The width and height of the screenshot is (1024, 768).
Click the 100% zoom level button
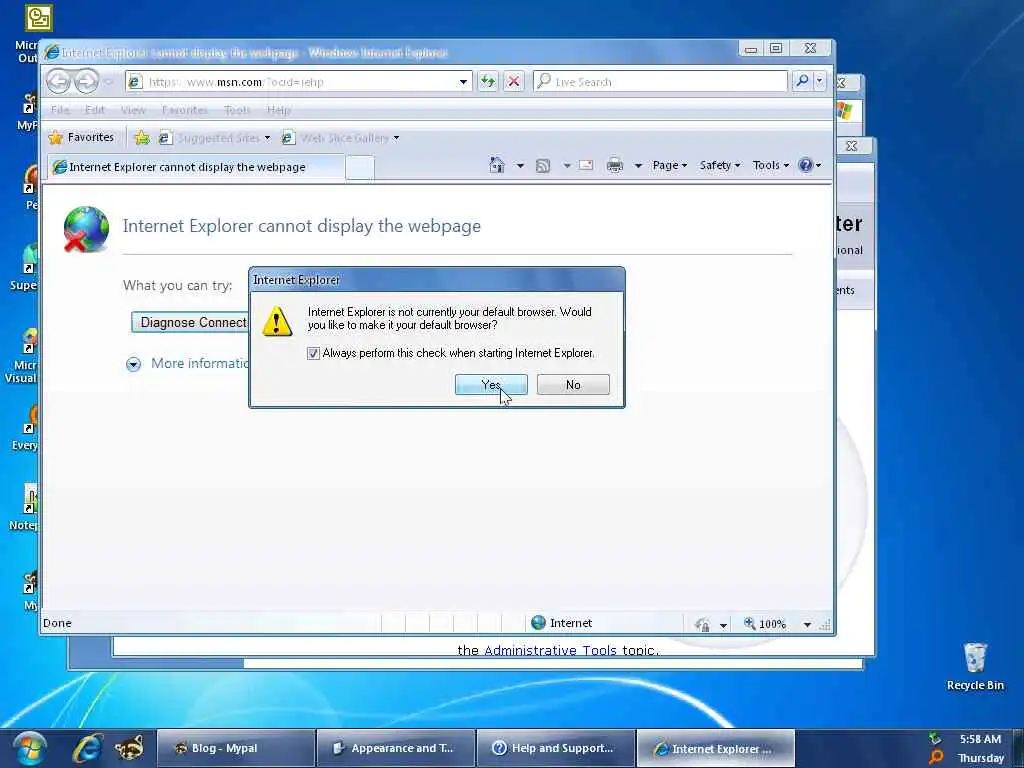tap(765, 624)
